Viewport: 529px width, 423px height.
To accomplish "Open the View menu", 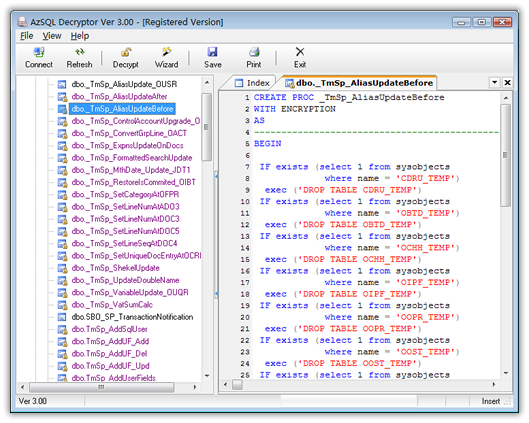I will 52,36.
